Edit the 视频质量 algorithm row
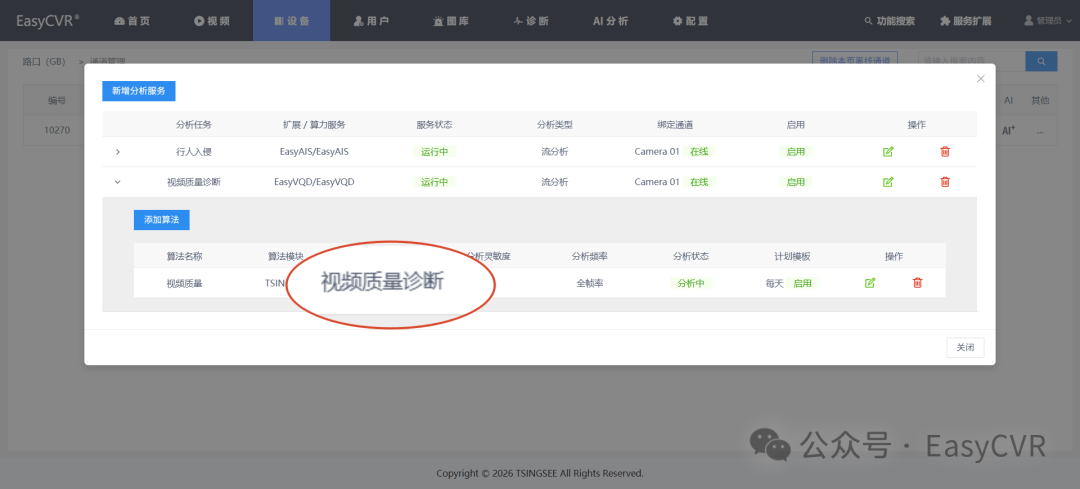This screenshot has width=1080, height=489. [x=870, y=282]
